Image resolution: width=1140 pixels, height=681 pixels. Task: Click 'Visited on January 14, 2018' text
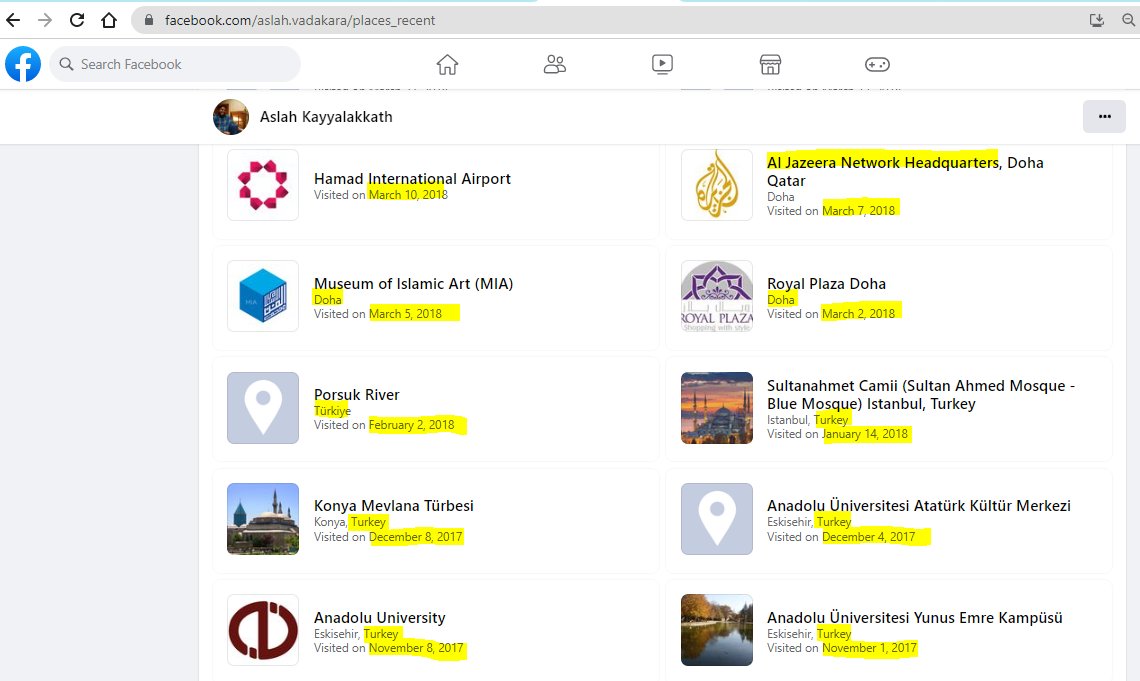[x=838, y=434]
